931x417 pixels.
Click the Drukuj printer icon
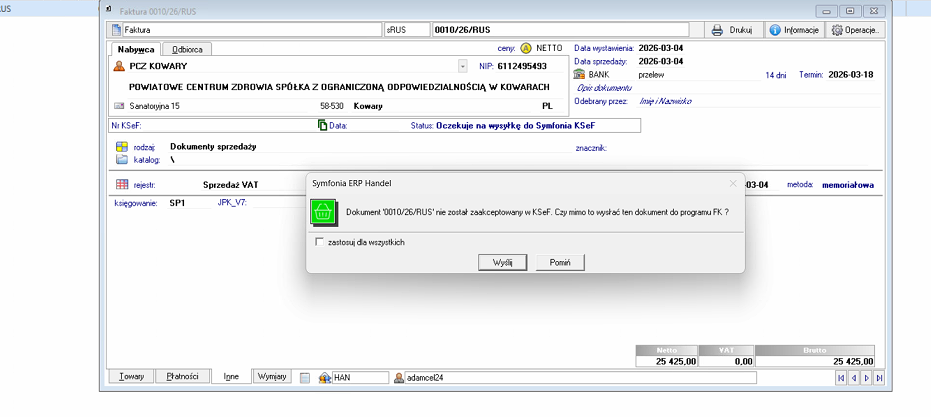[733, 30]
